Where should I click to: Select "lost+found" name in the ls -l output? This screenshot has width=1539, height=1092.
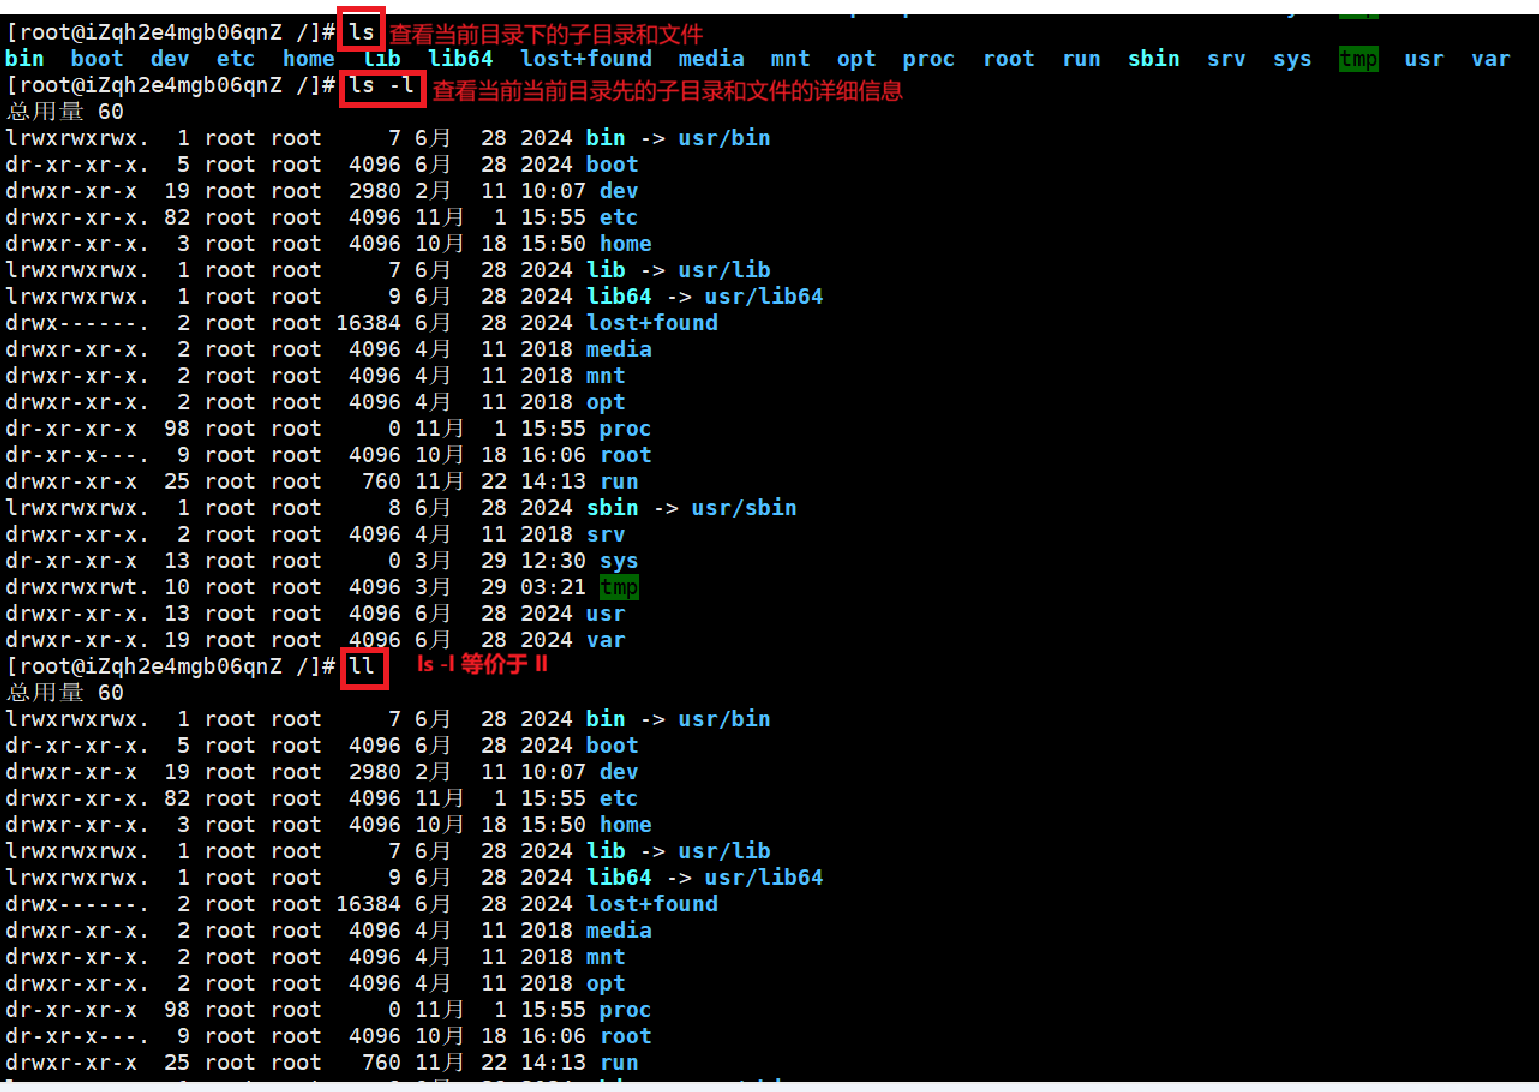click(x=652, y=323)
